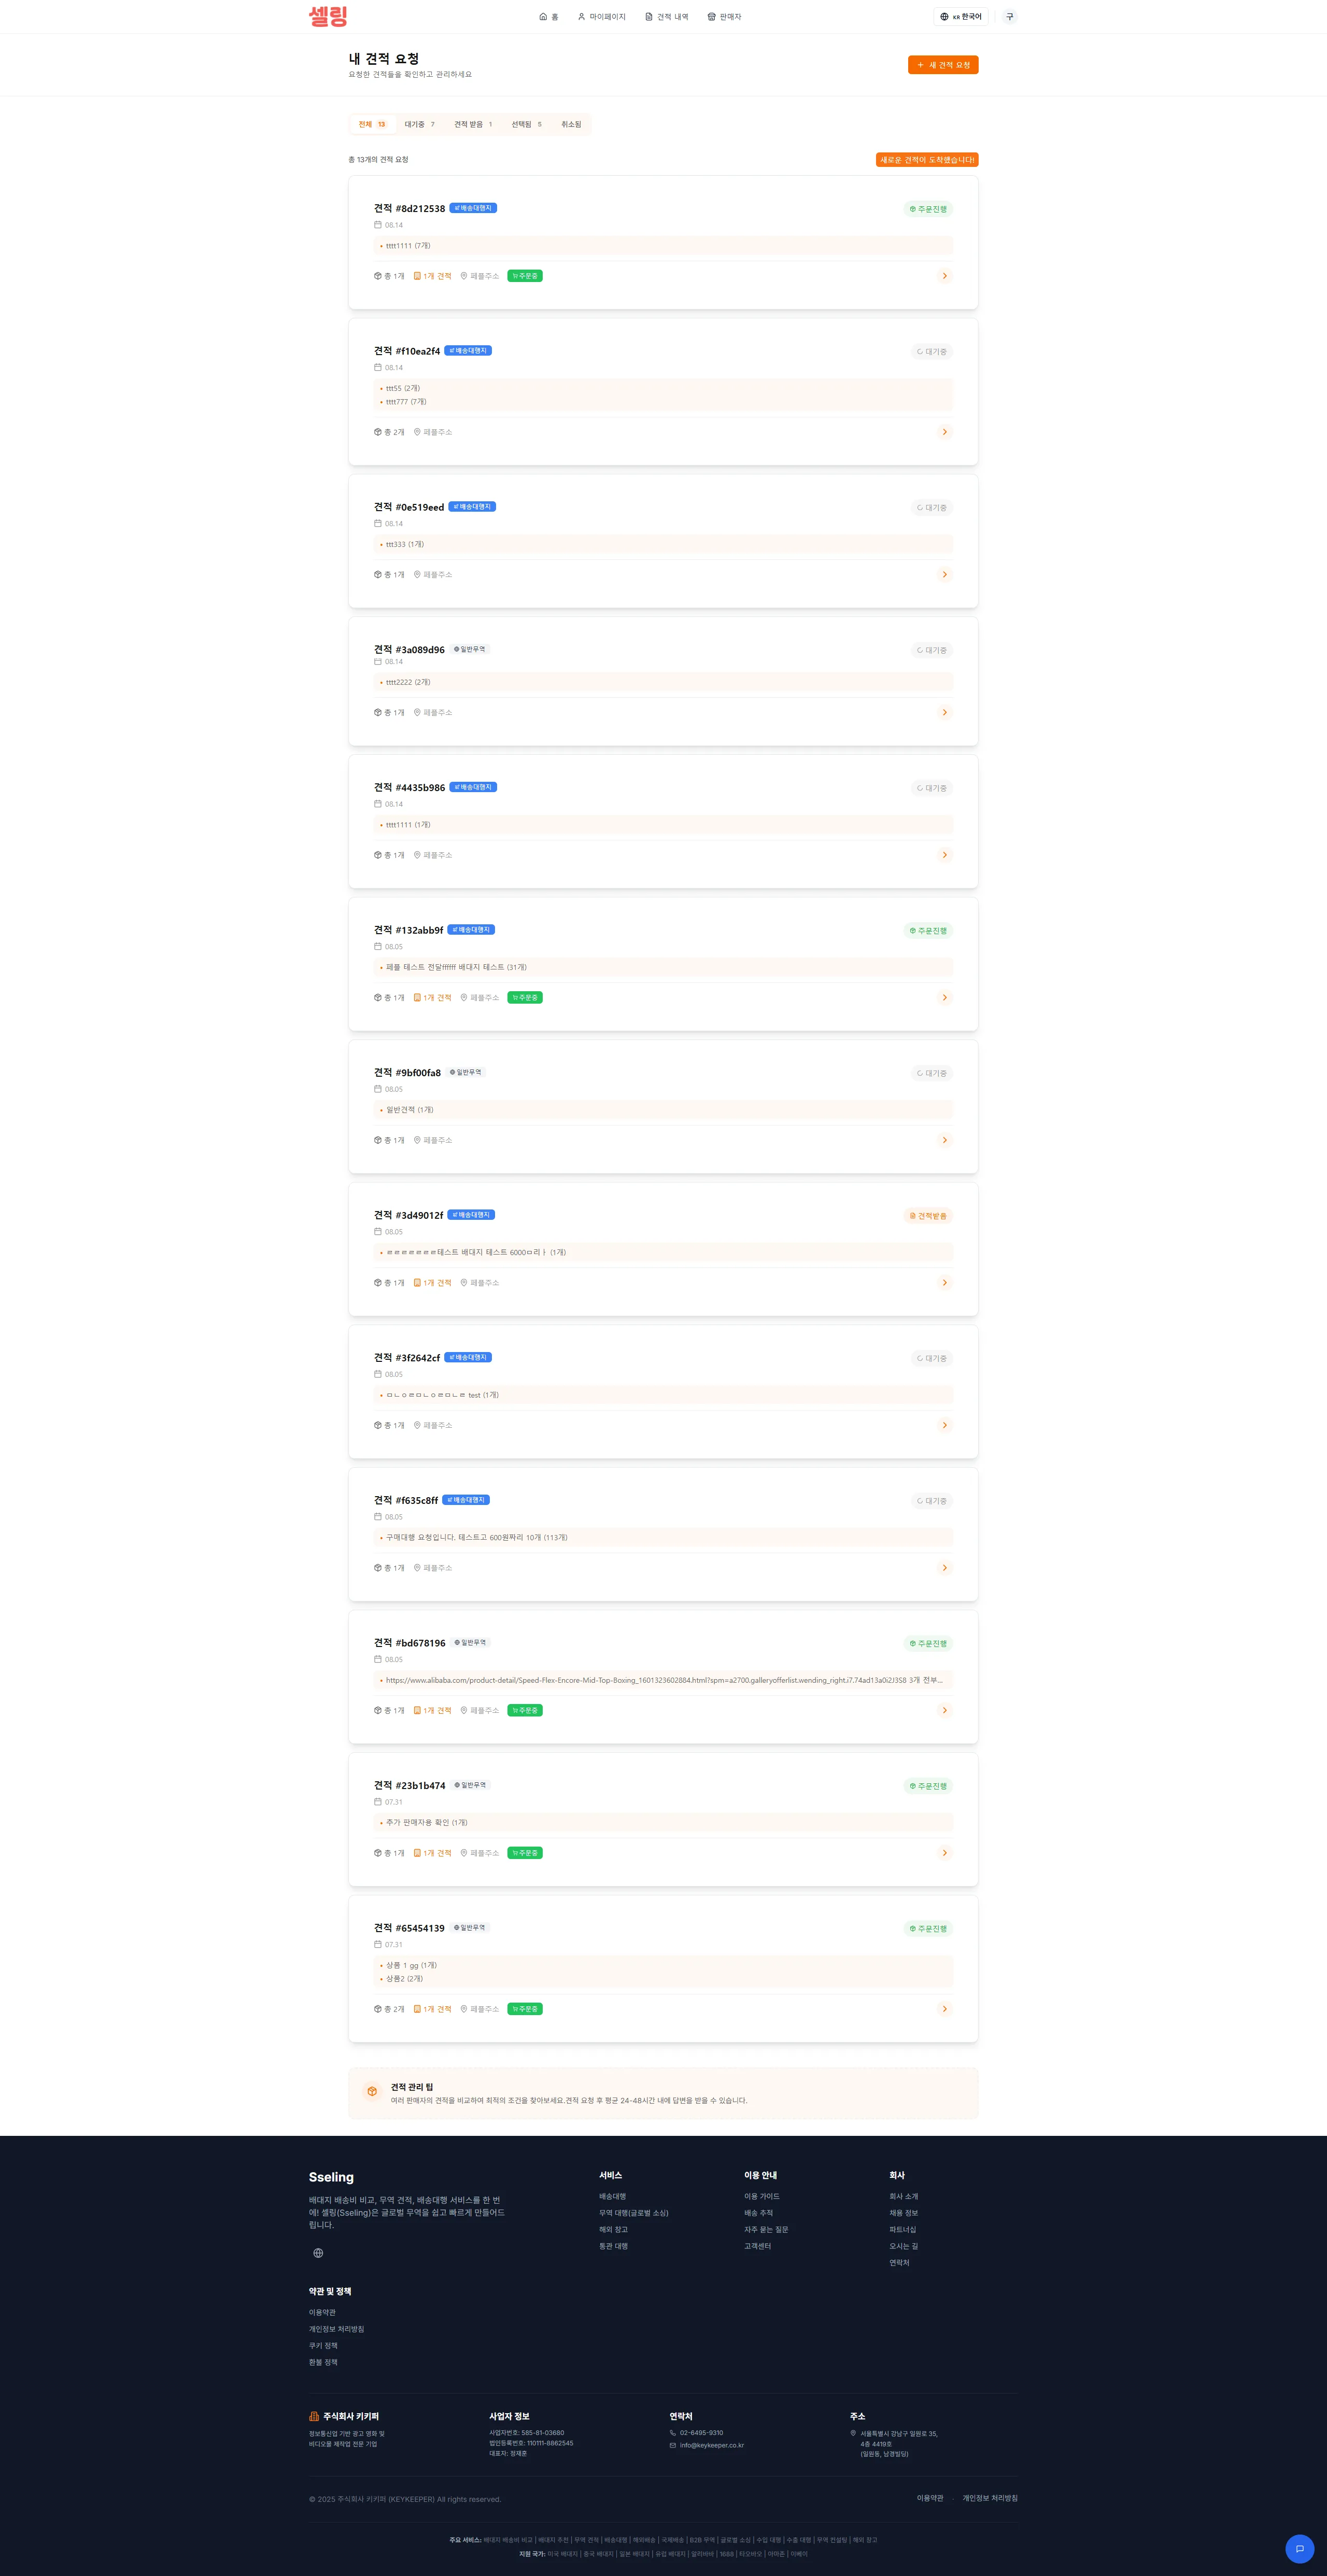Expand quote #9bf00fa8 with chevron arrow
The height and width of the screenshot is (2576, 1327).
pos(944,1140)
